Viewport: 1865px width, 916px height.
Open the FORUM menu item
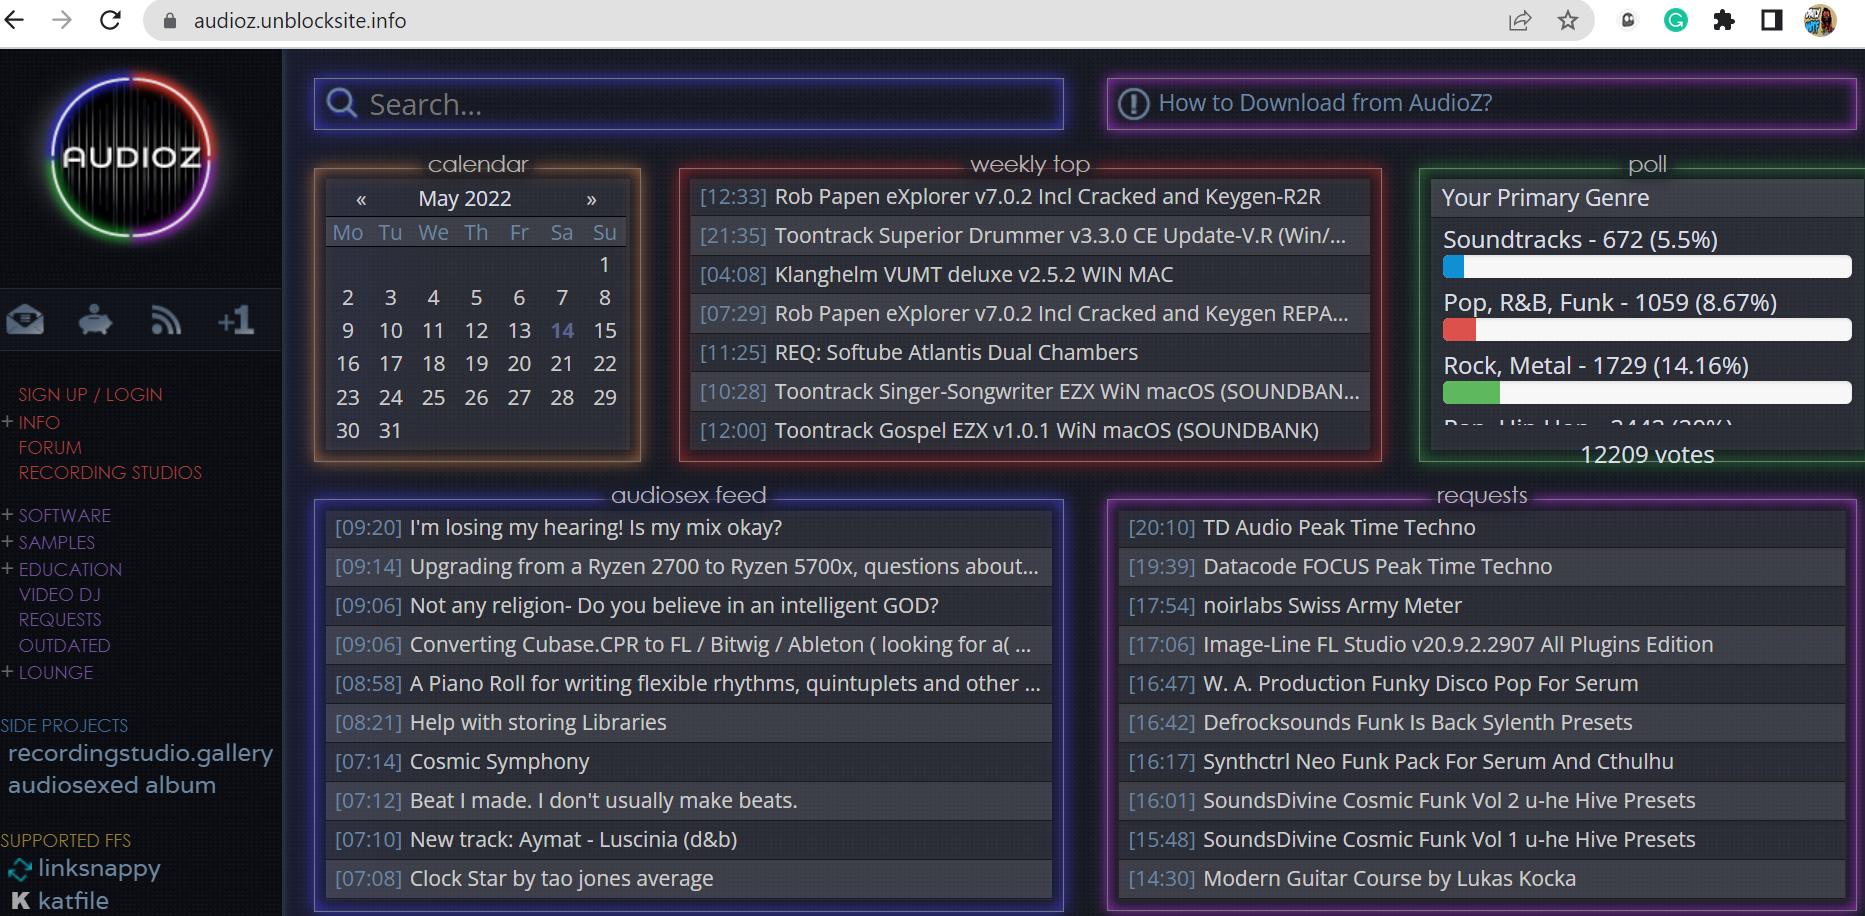[x=50, y=448]
